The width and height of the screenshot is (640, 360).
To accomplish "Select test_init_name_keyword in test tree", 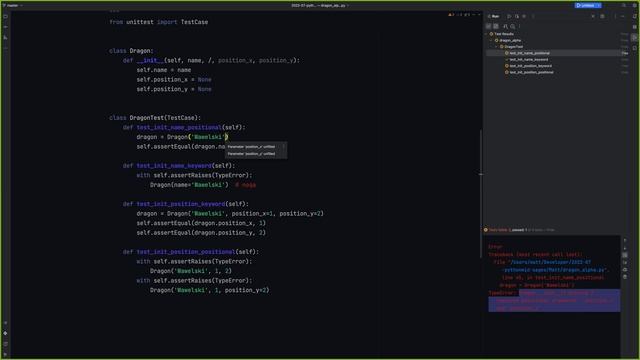I will click(x=529, y=60).
